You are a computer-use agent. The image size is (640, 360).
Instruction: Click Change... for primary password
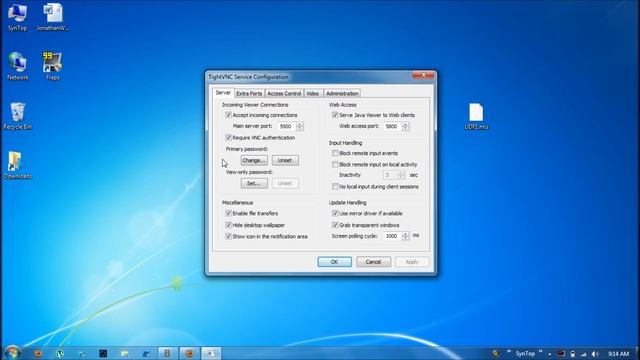(x=254, y=160)
